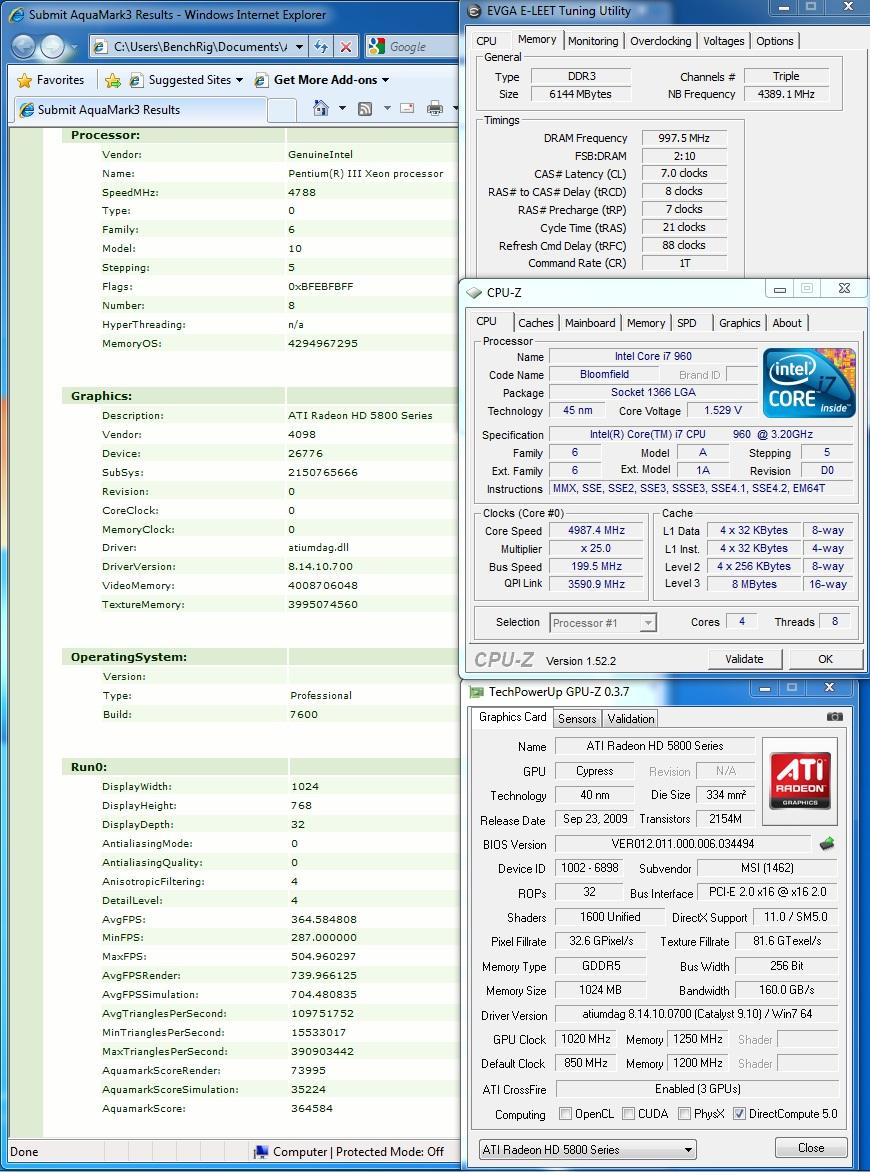Click the Computer zone icon in status bar
Screen dimensions: 870x1172
tap(261, 1152)
